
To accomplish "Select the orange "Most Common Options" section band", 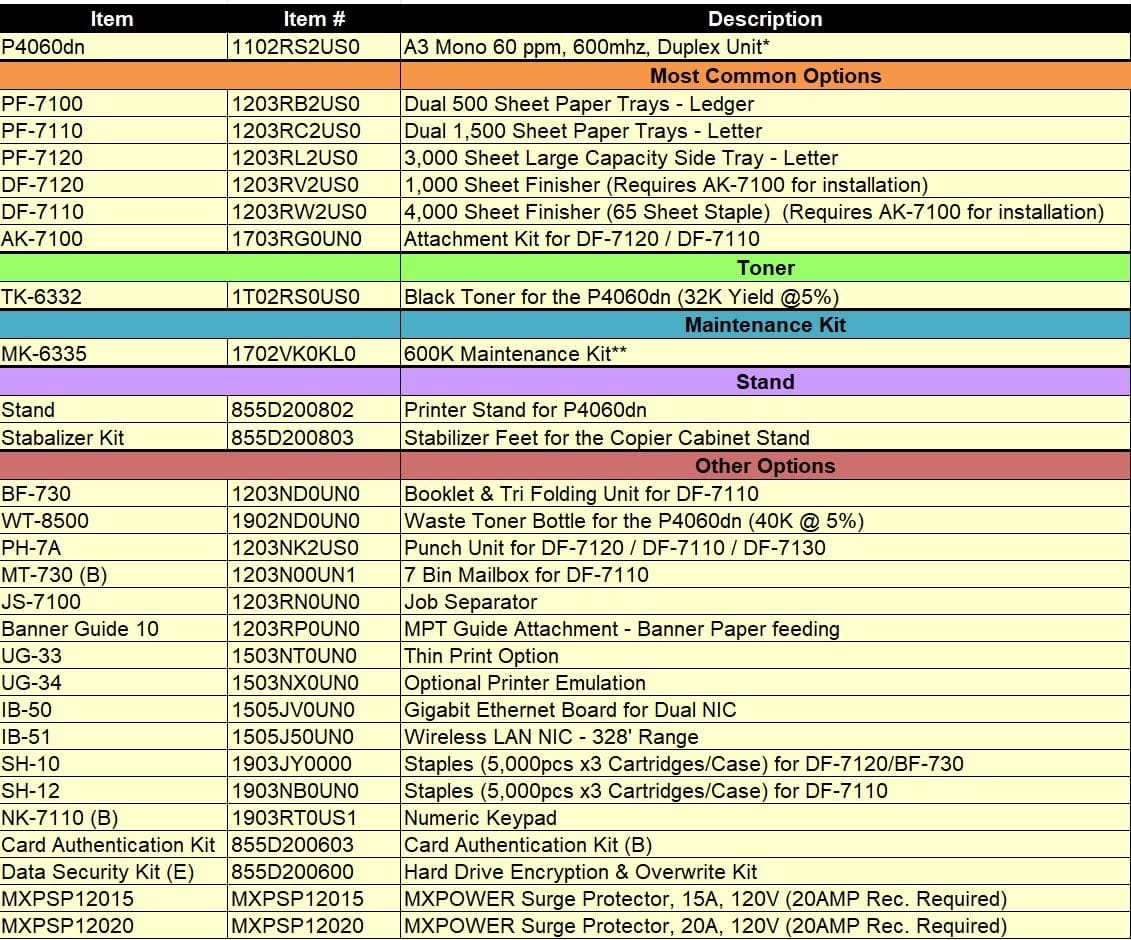I will pos(765,76).
